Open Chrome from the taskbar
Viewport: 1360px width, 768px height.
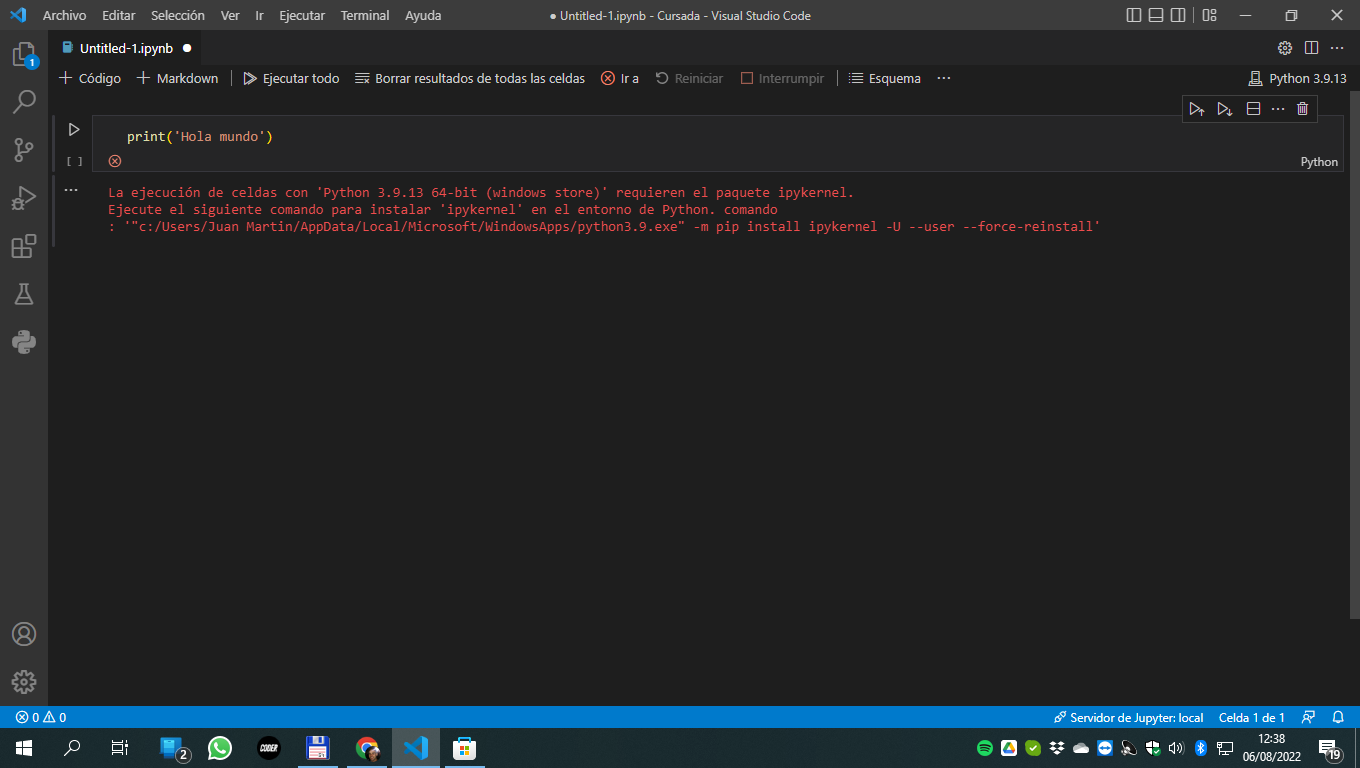(368, 748)
